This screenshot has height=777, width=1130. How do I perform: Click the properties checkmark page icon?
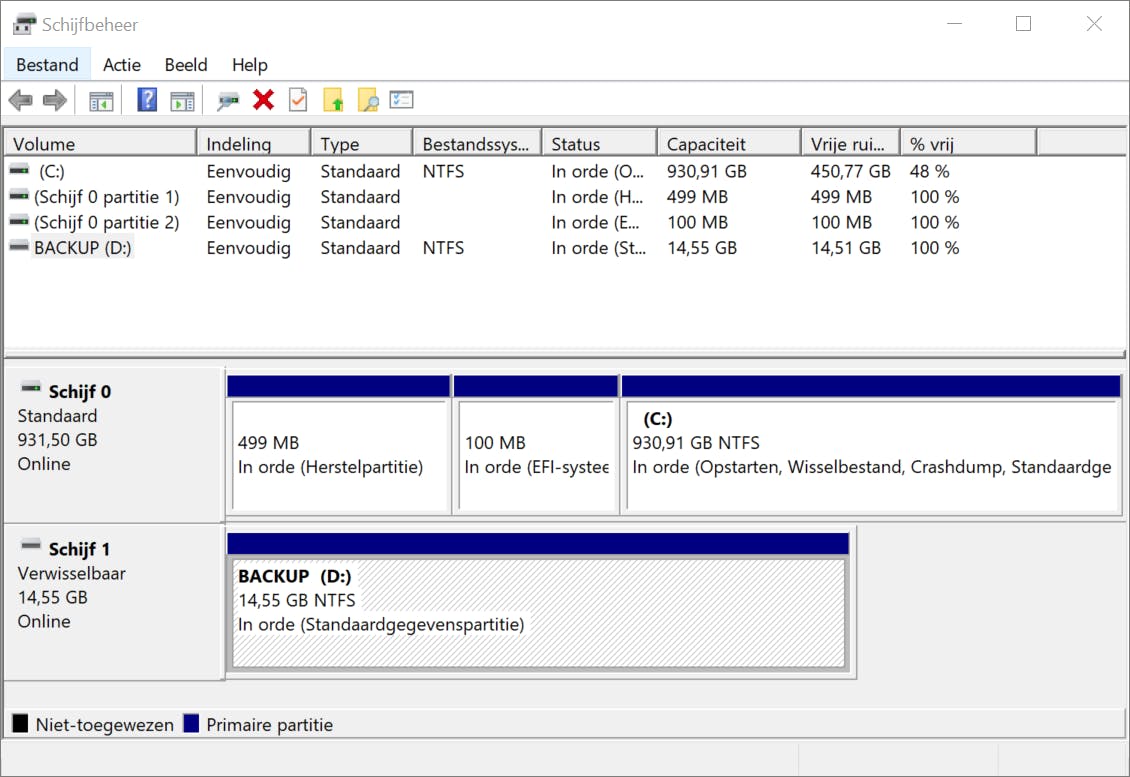tap(298, 100)
